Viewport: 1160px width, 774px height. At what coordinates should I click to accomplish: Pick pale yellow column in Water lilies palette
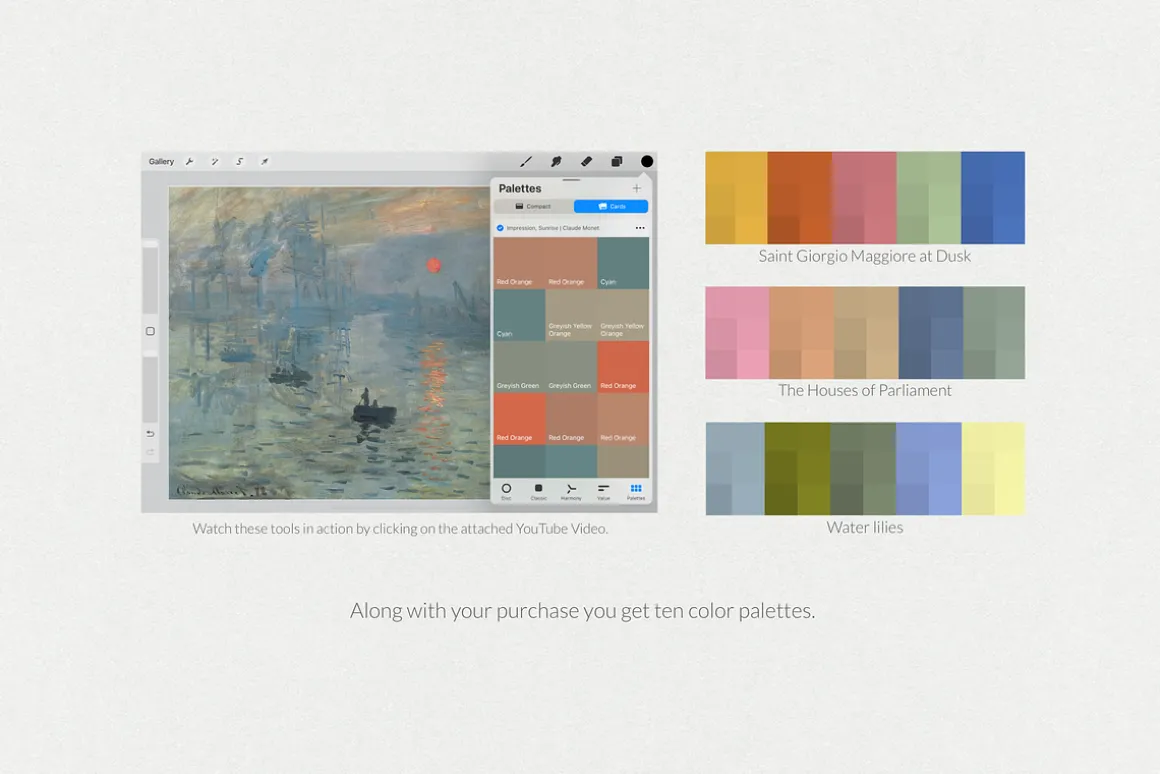994,469
